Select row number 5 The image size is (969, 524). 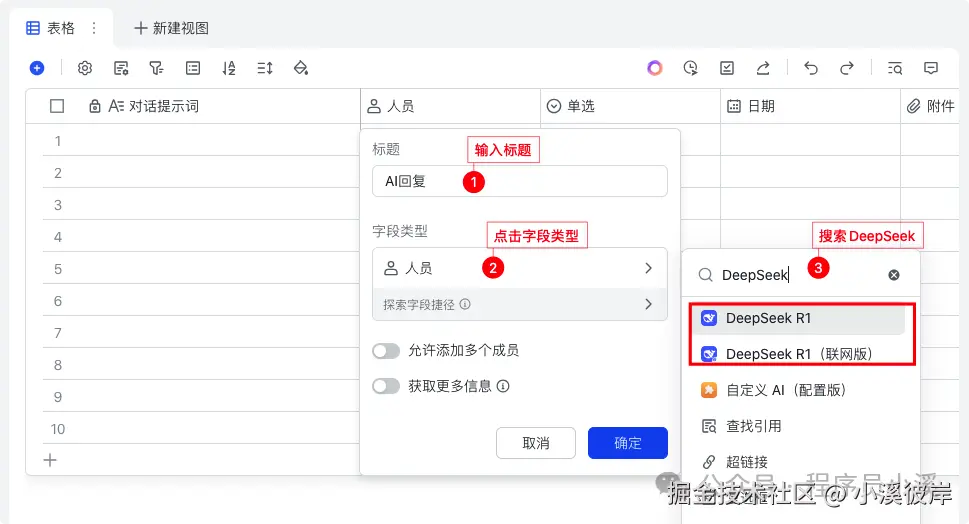(57, 269)
